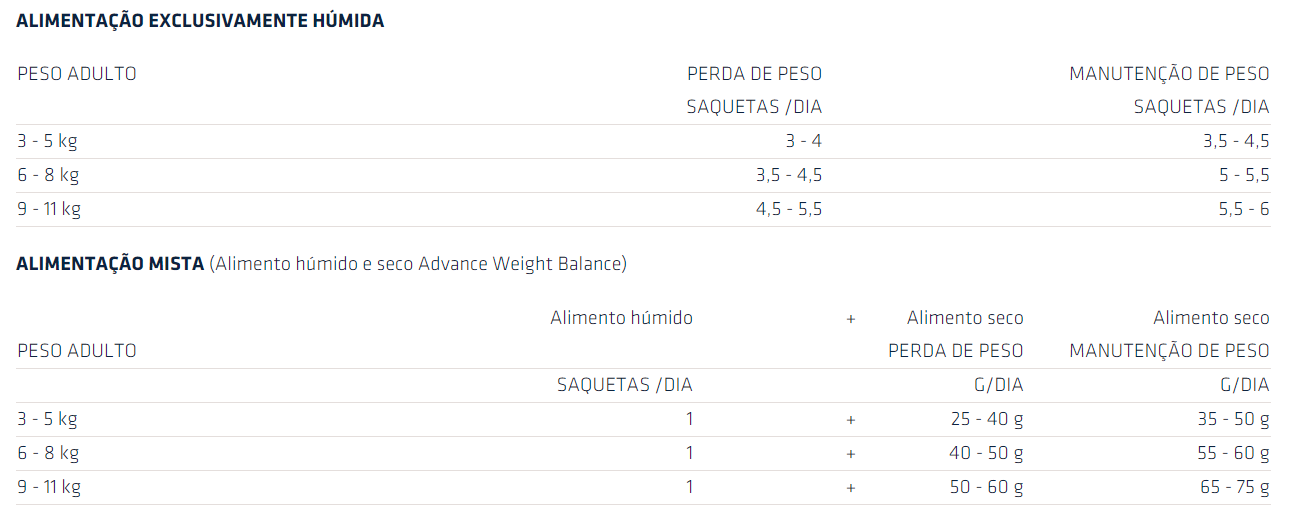The image size is (1302, 526).
Task: Click the '5,5 - 6' maintenance value
Action: click(1242, 210)
